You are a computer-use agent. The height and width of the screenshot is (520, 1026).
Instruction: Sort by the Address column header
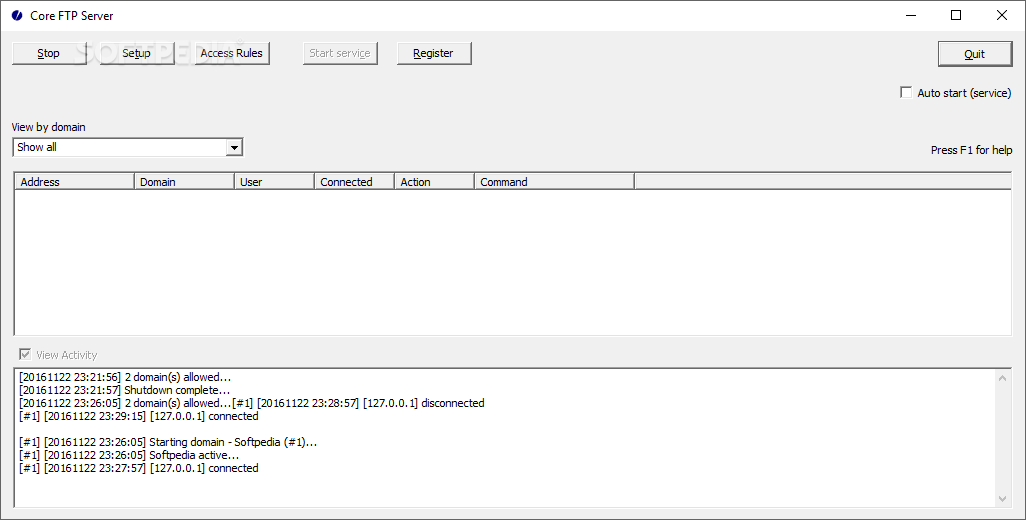74,182
